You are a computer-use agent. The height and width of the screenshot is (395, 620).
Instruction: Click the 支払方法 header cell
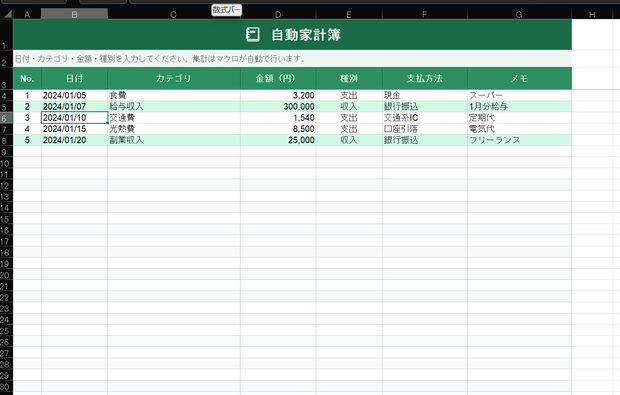click(x=424, y=78)
